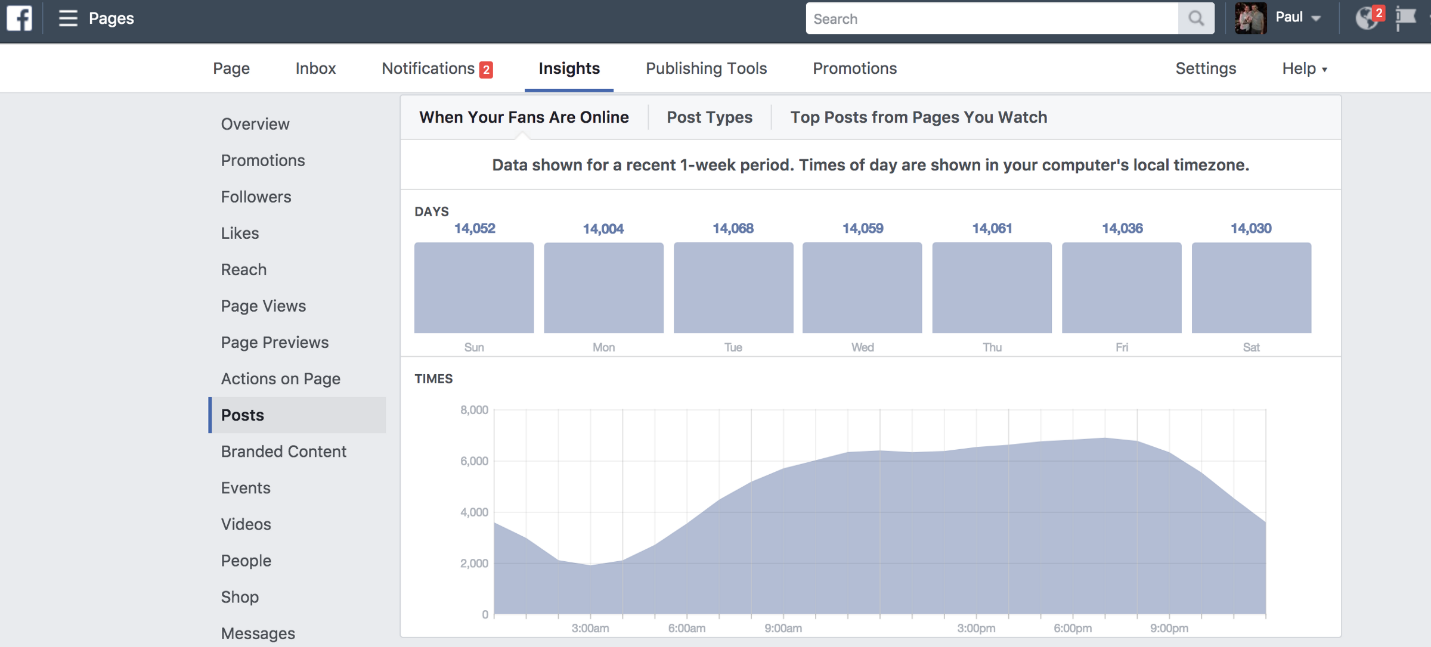Open Reach in the sidebar
The height and width of the screenshot is (647, 1431).
pyautogui.click(x=244, y=269)
